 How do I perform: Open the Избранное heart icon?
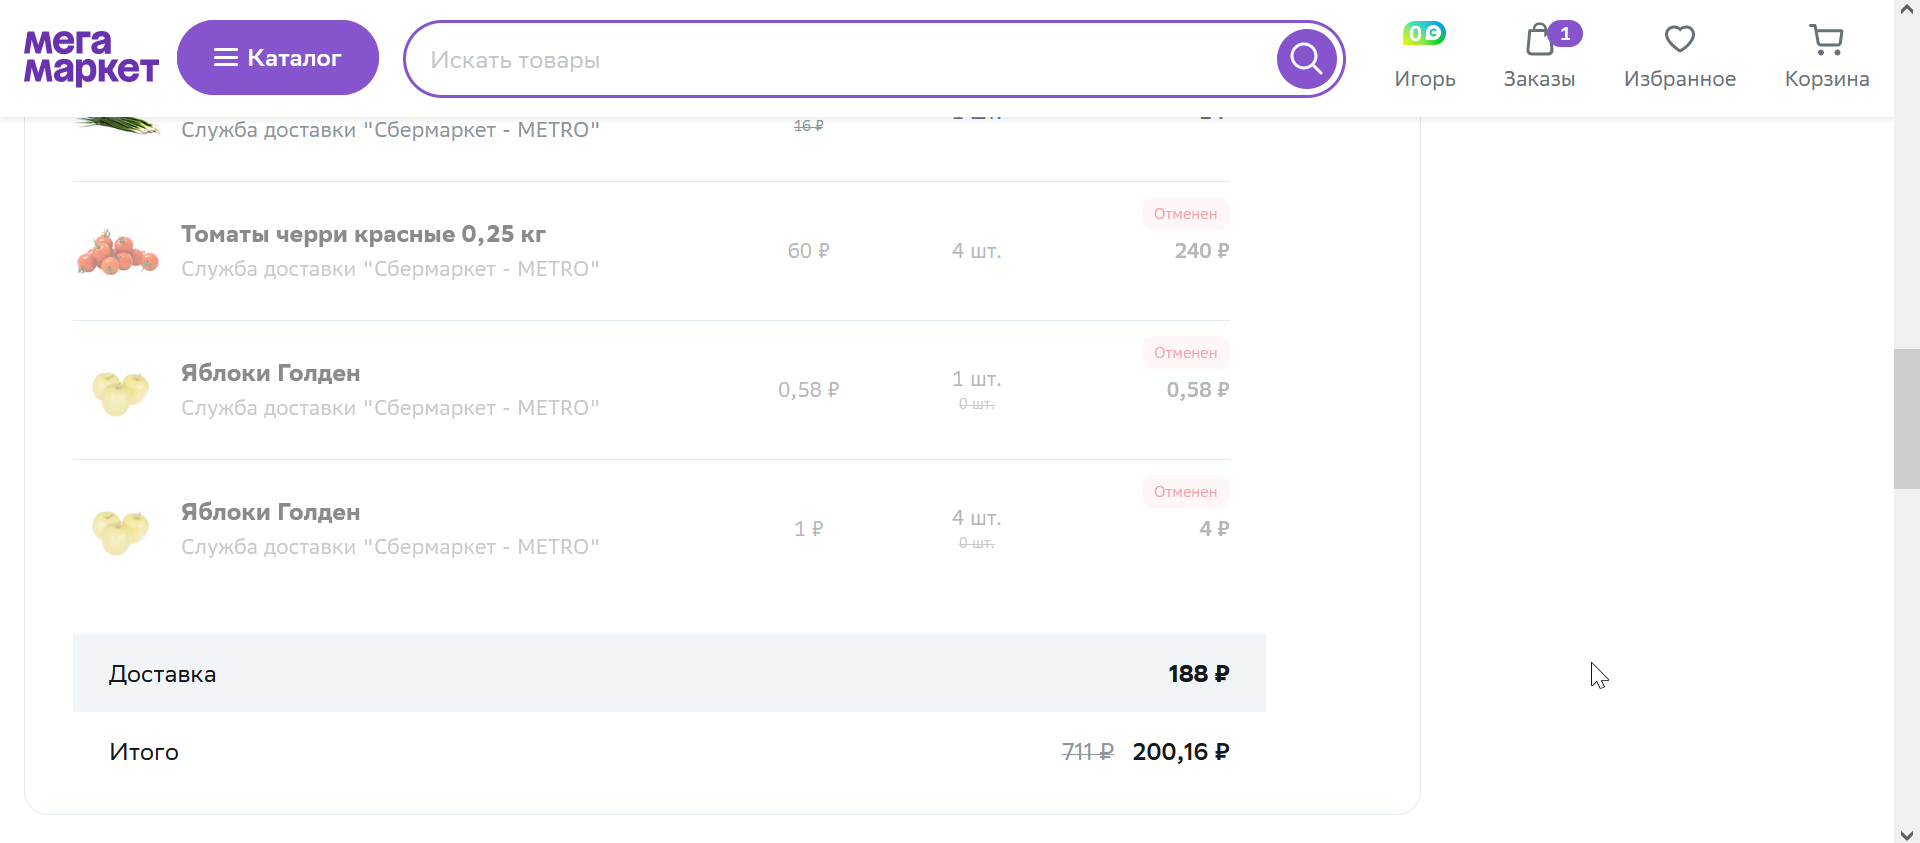[x=1680, y=40]
